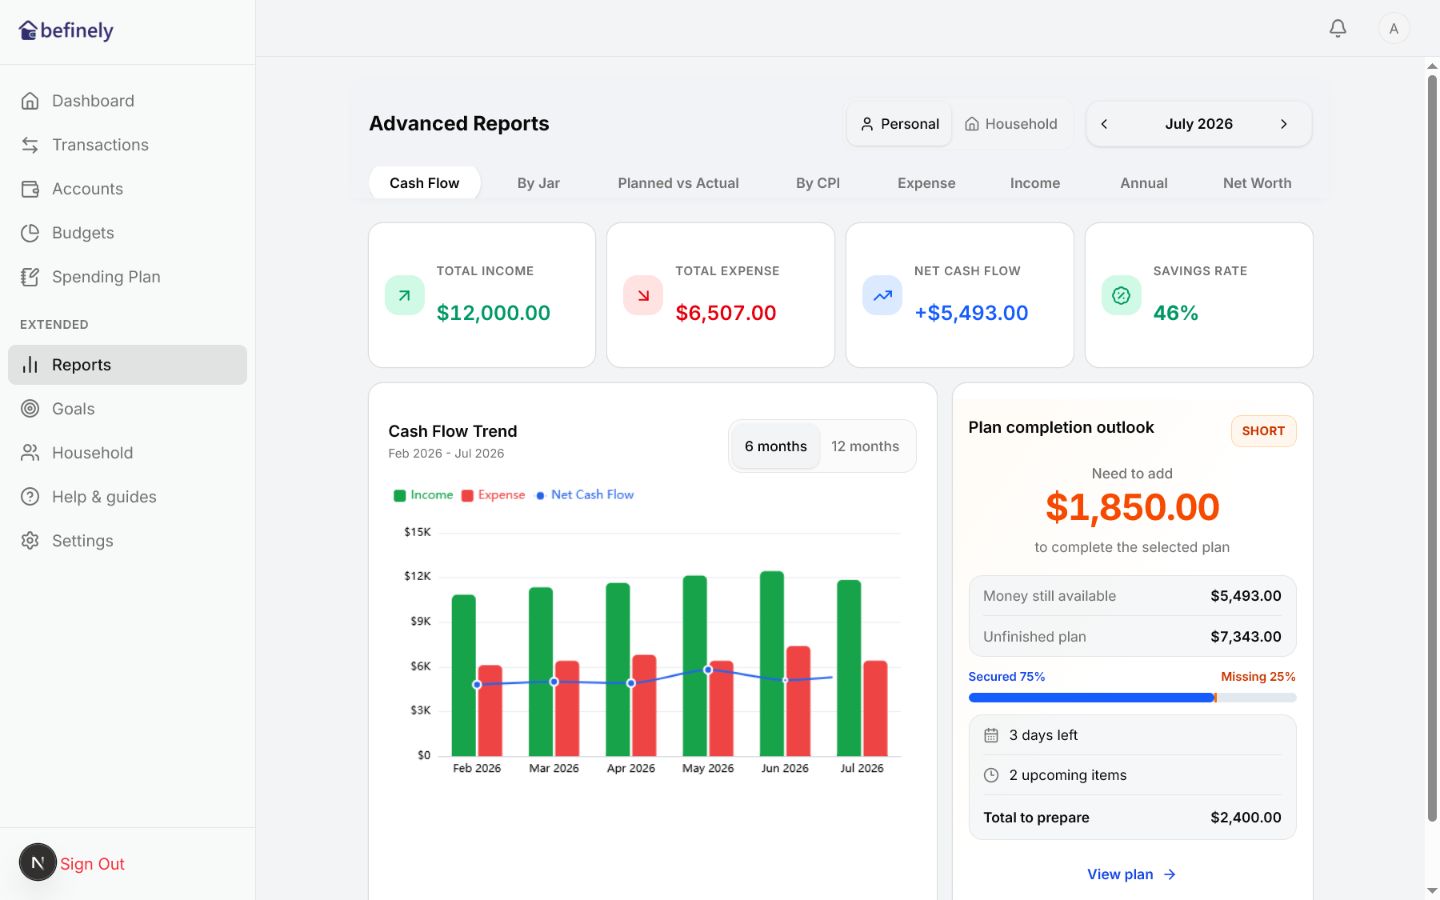The height and width of the screenshot is (900, 1440).
Task: Click the $12,000.00 total income value
Action: coord(494,313)
